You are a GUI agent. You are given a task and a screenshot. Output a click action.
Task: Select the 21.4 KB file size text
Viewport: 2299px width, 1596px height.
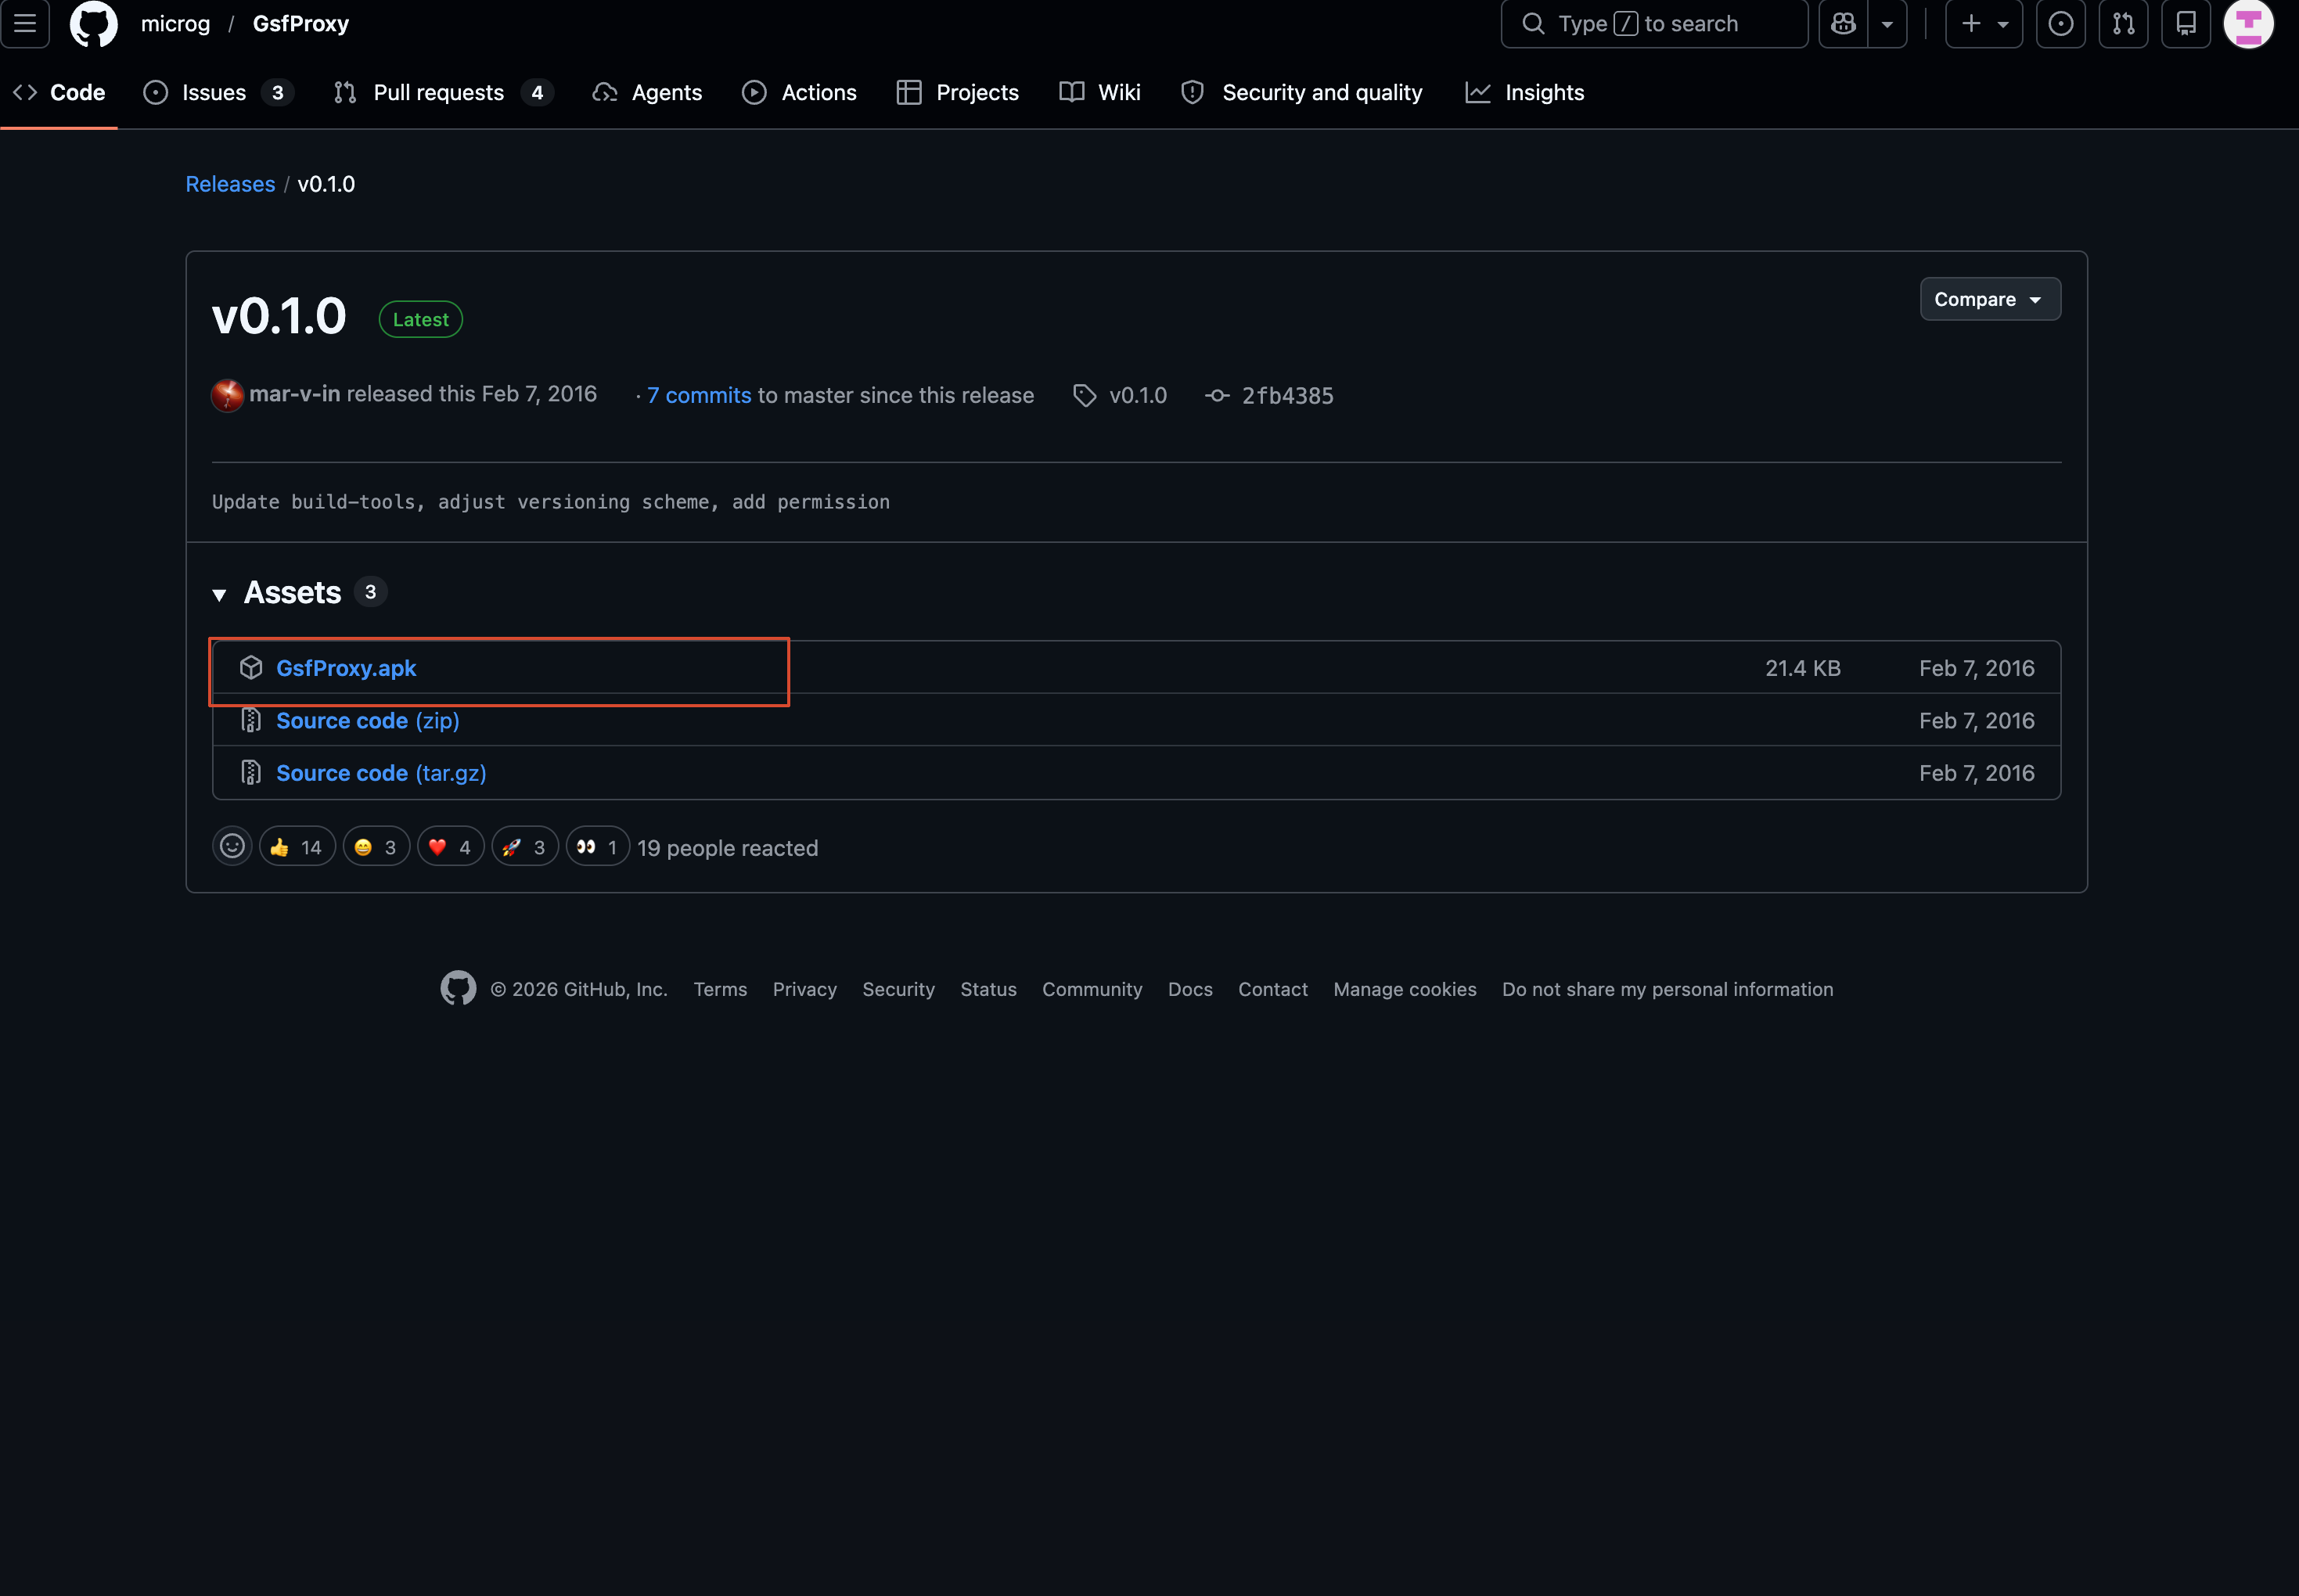point(1803,668)
